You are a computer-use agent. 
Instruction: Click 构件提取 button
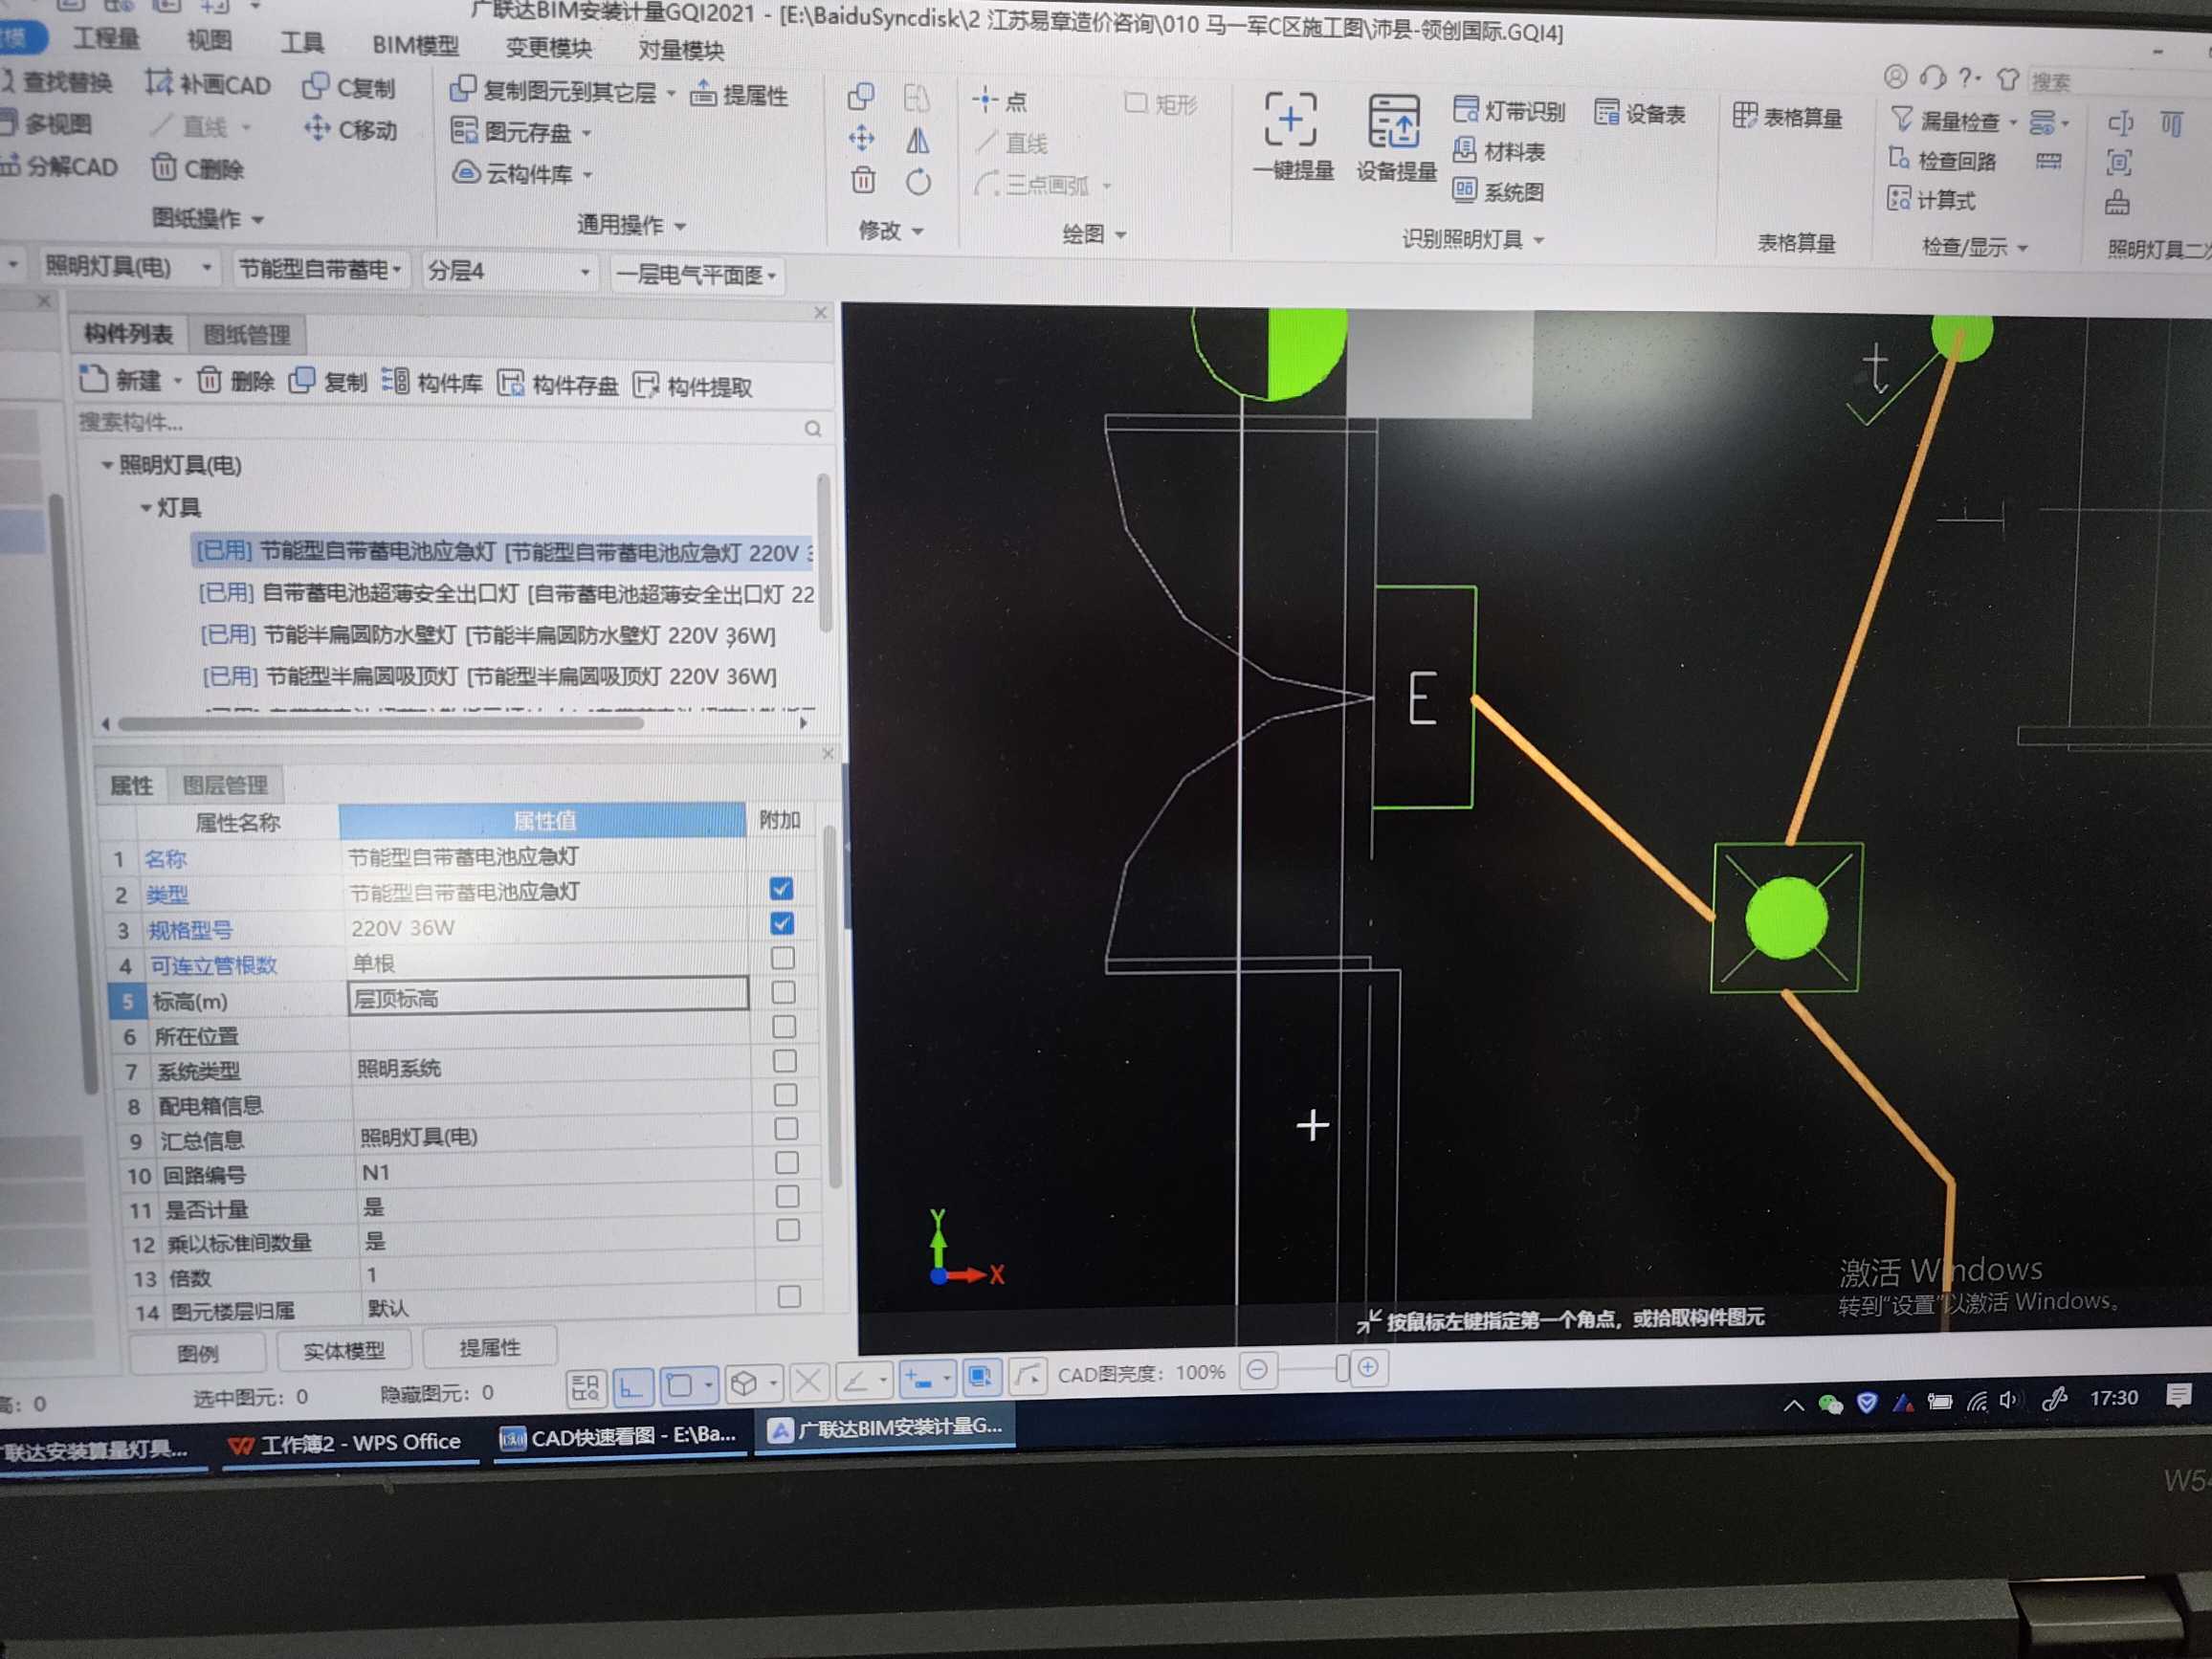694,385
